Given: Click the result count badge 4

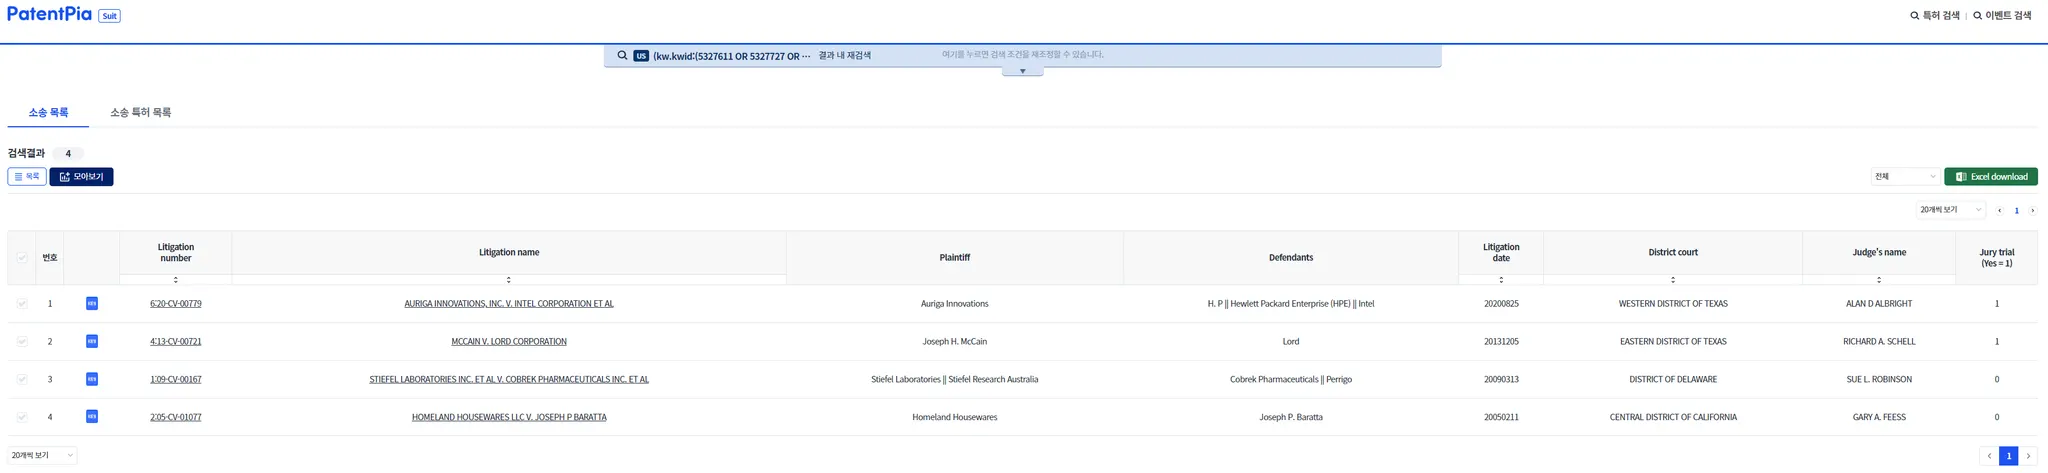Looking at the screenshot, I should pyautogui.click(x=68, y=154).
